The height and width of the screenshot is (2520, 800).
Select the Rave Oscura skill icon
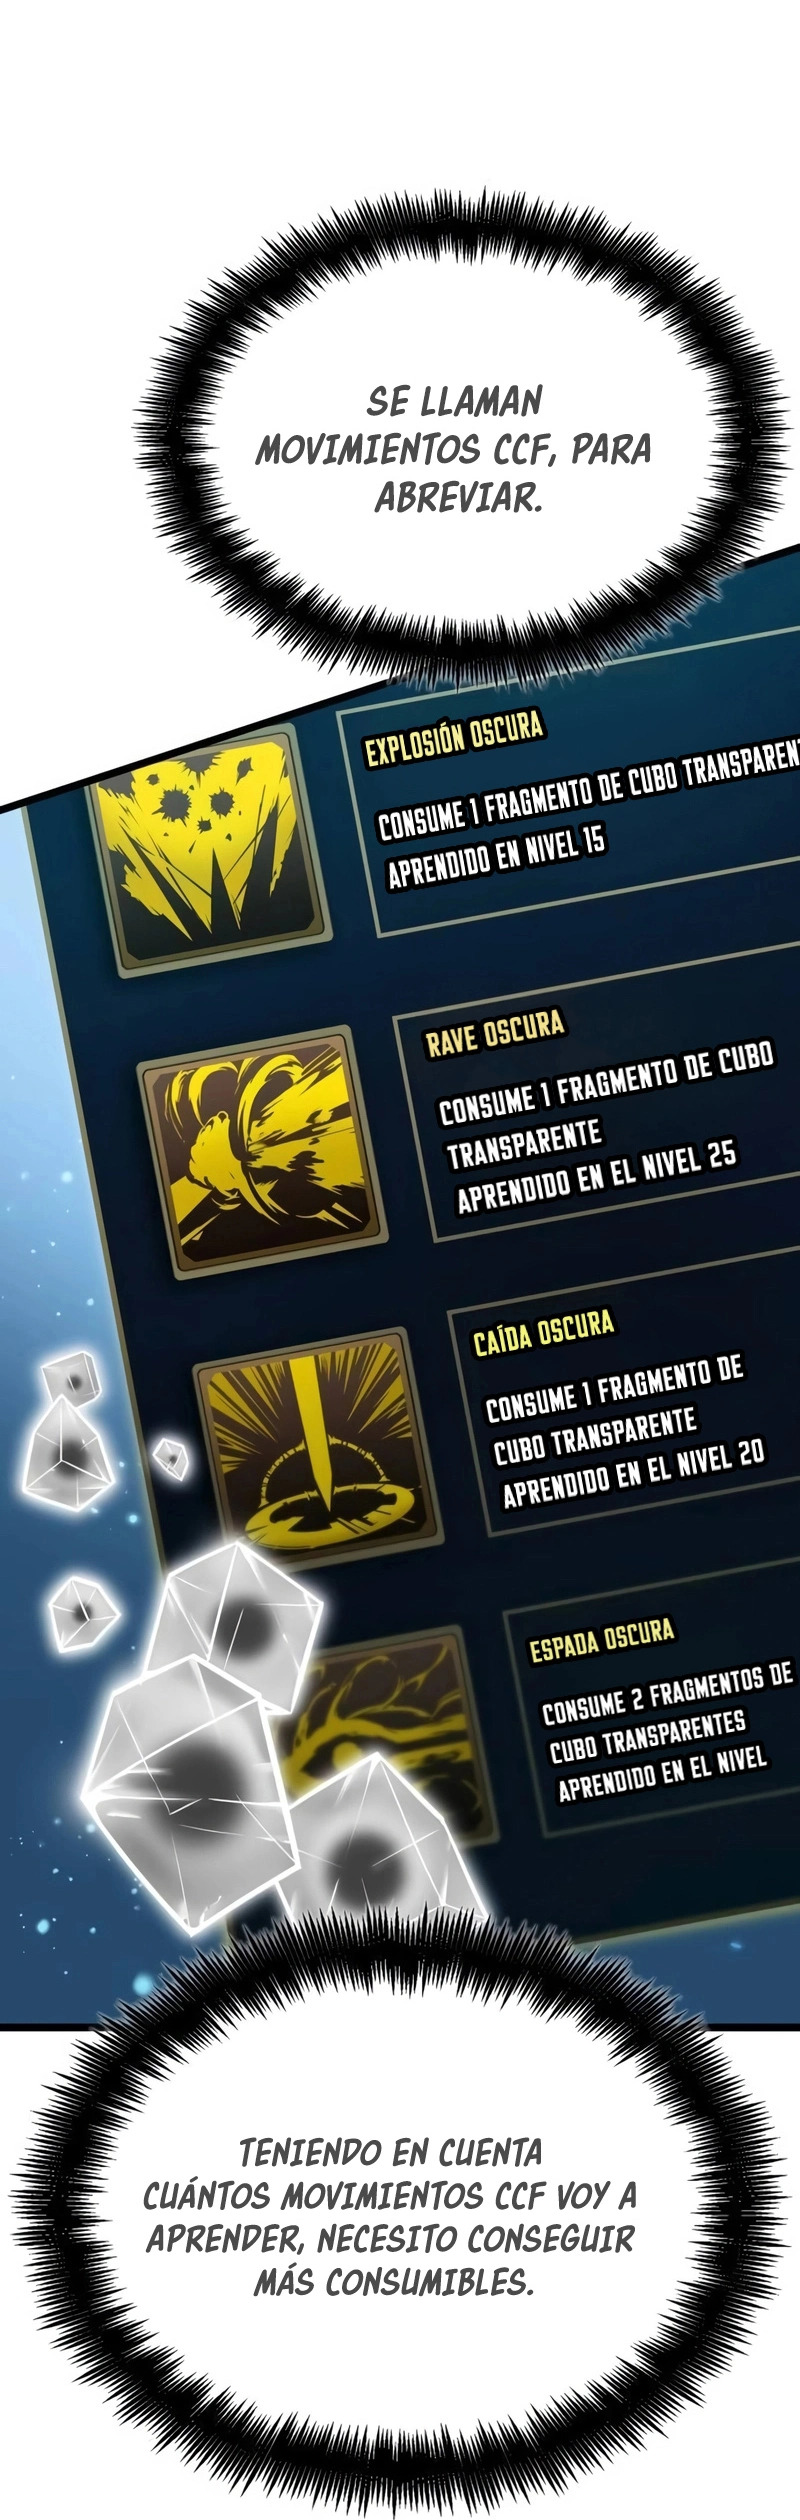coord(262,1151)
